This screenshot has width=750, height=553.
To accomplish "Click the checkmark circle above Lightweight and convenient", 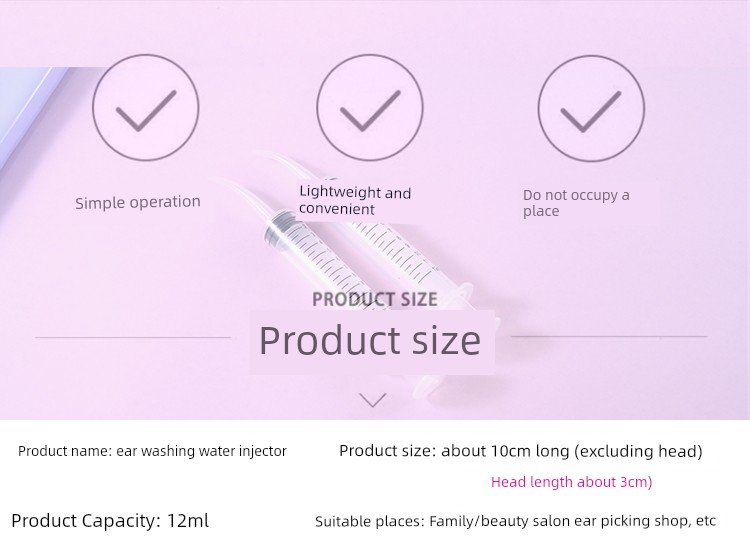I will pyautogui.click(x=370, y=107).
